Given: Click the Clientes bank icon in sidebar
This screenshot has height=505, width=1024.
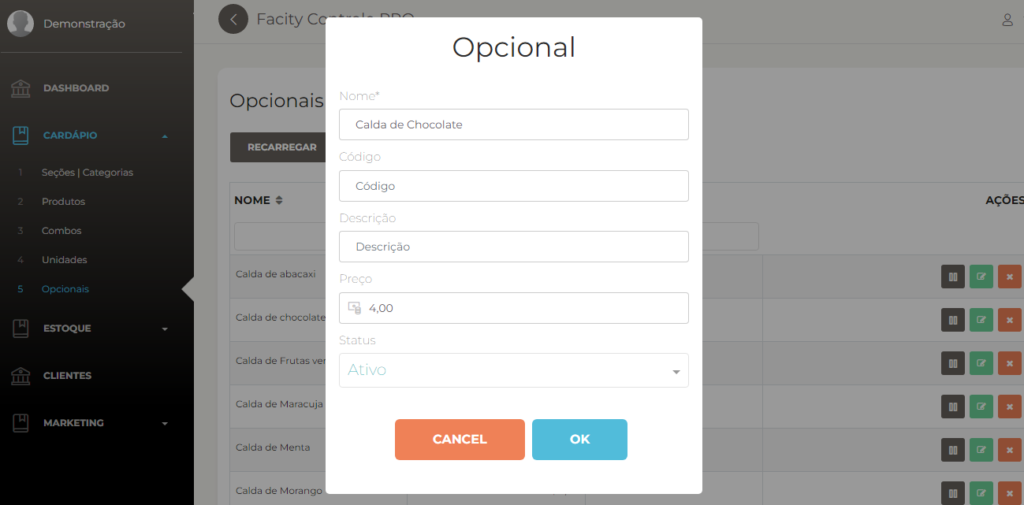Looking at the screenshot, I should point(21,376).
